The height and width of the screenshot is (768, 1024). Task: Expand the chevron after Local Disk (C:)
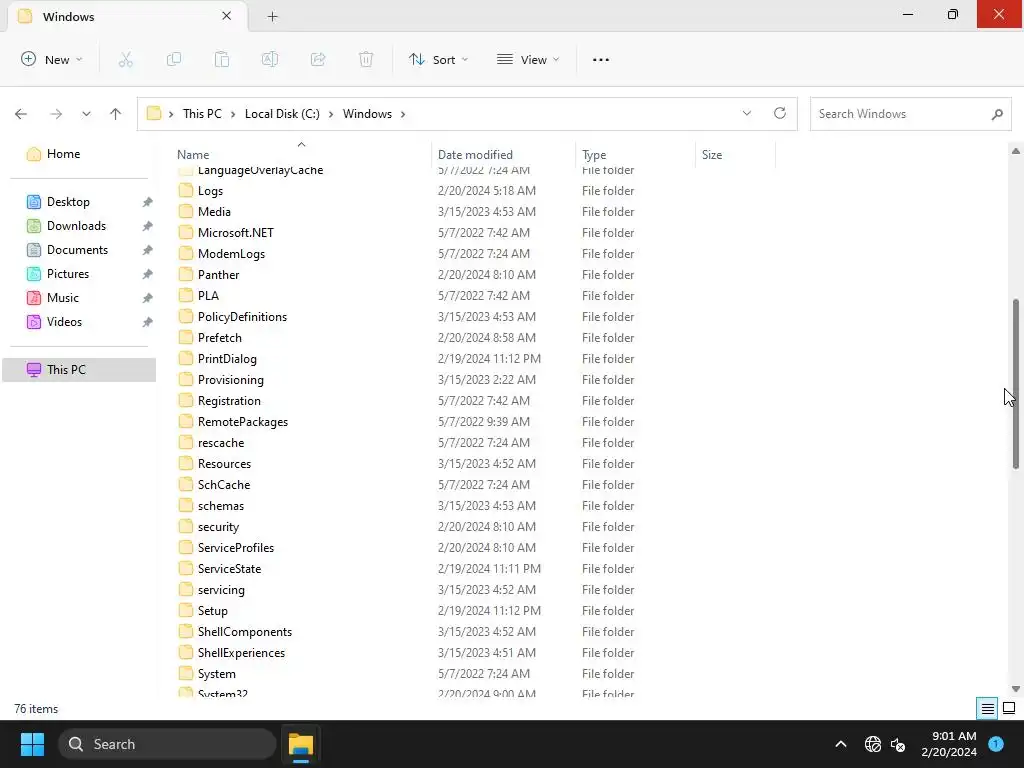331,114
